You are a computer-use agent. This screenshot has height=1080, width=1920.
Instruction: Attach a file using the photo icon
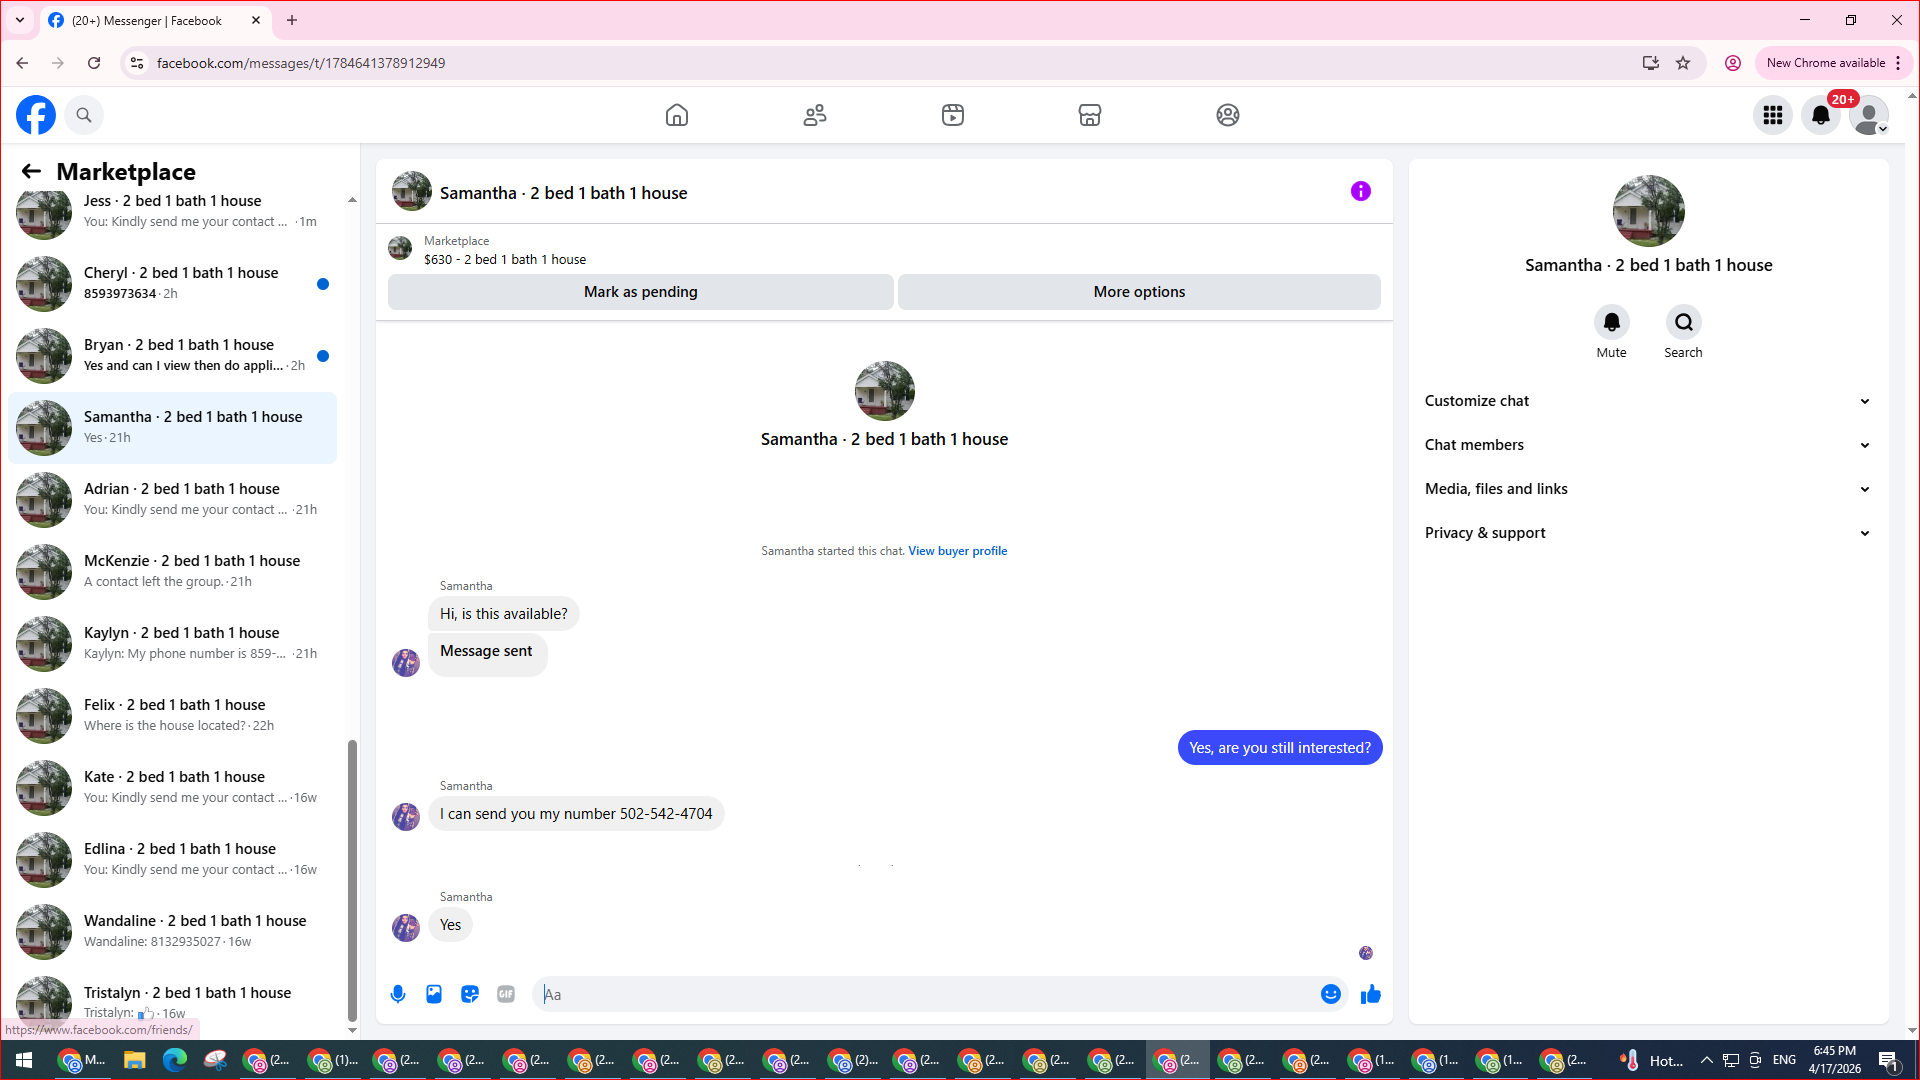(x=434, y=994)
